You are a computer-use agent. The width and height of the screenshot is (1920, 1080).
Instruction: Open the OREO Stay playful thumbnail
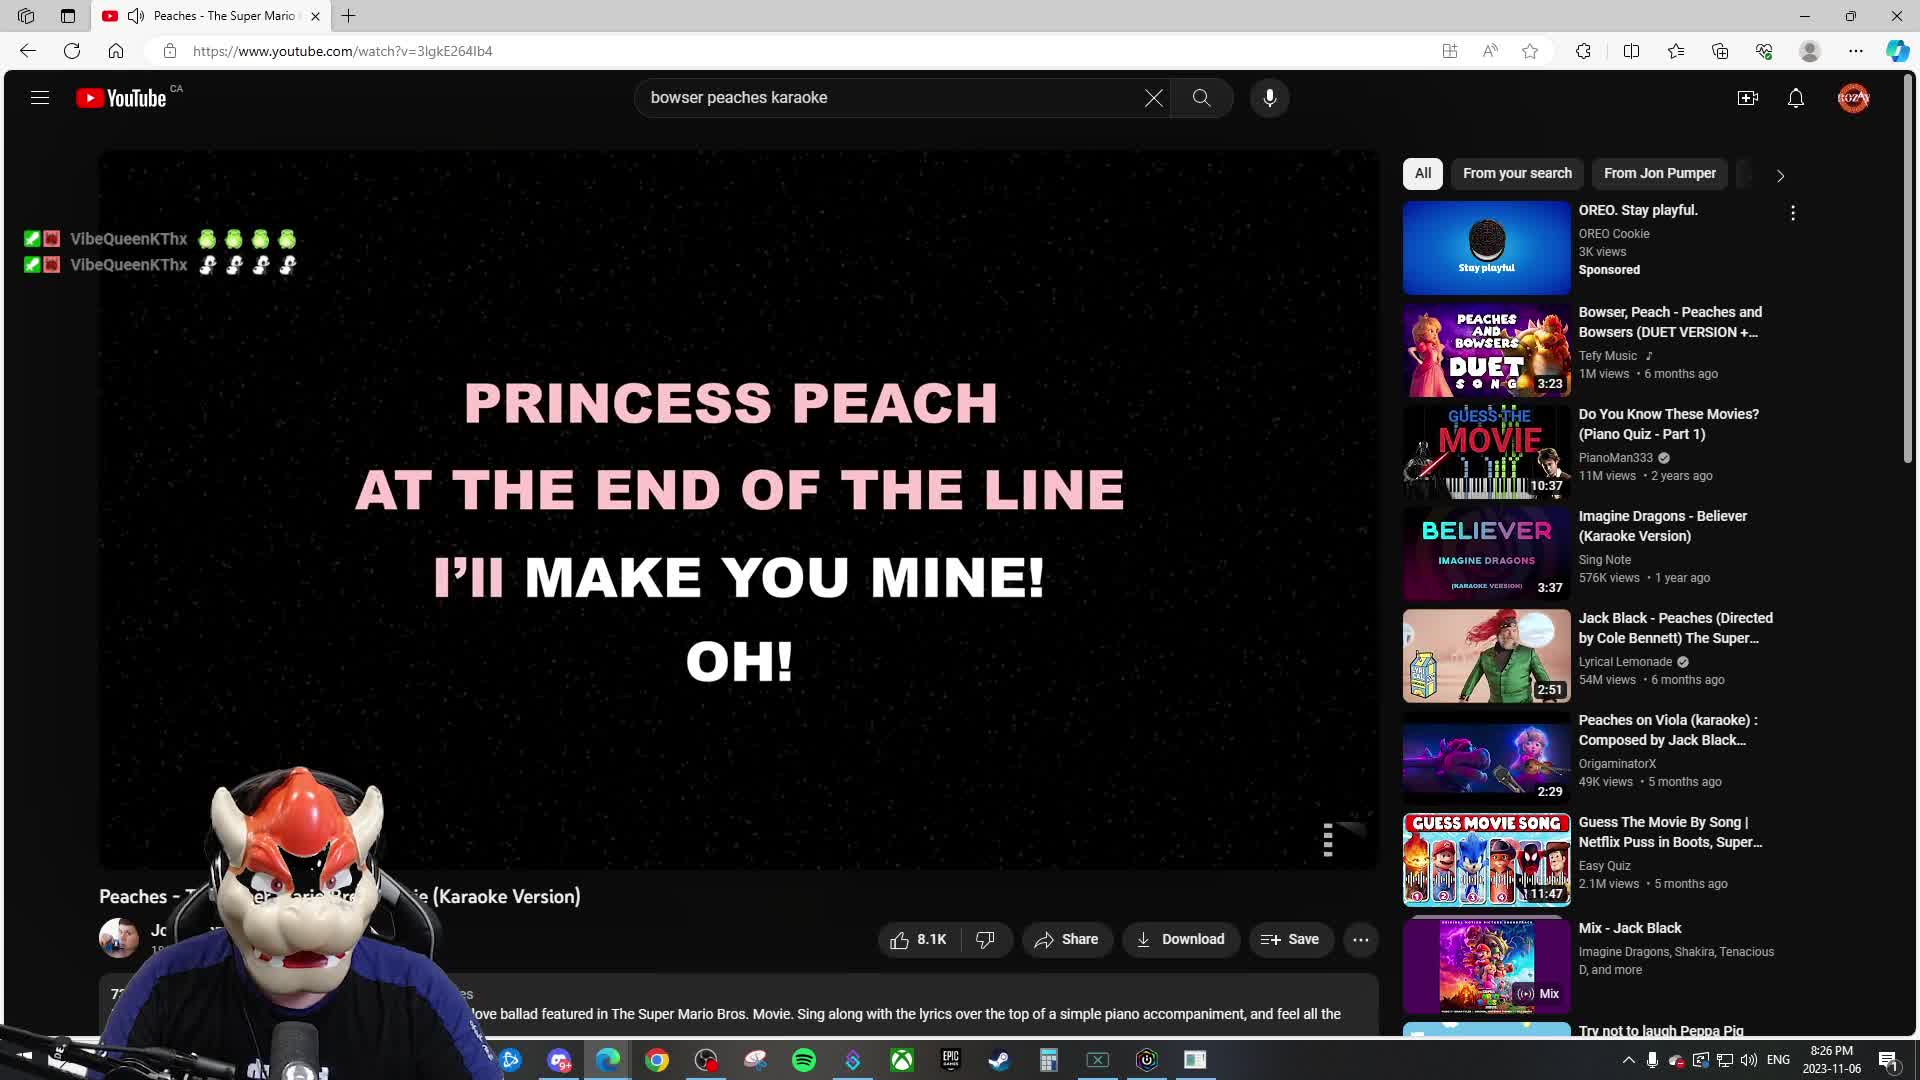1486,248
